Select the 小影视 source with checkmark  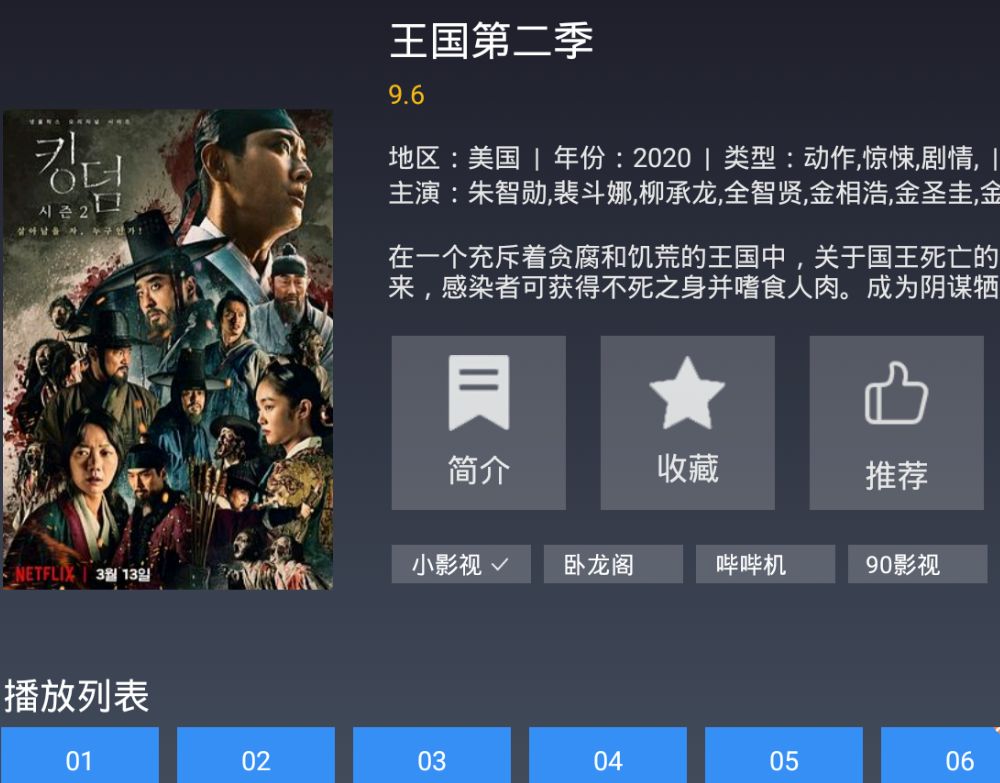pyautogui.click(x=461, y=564)
